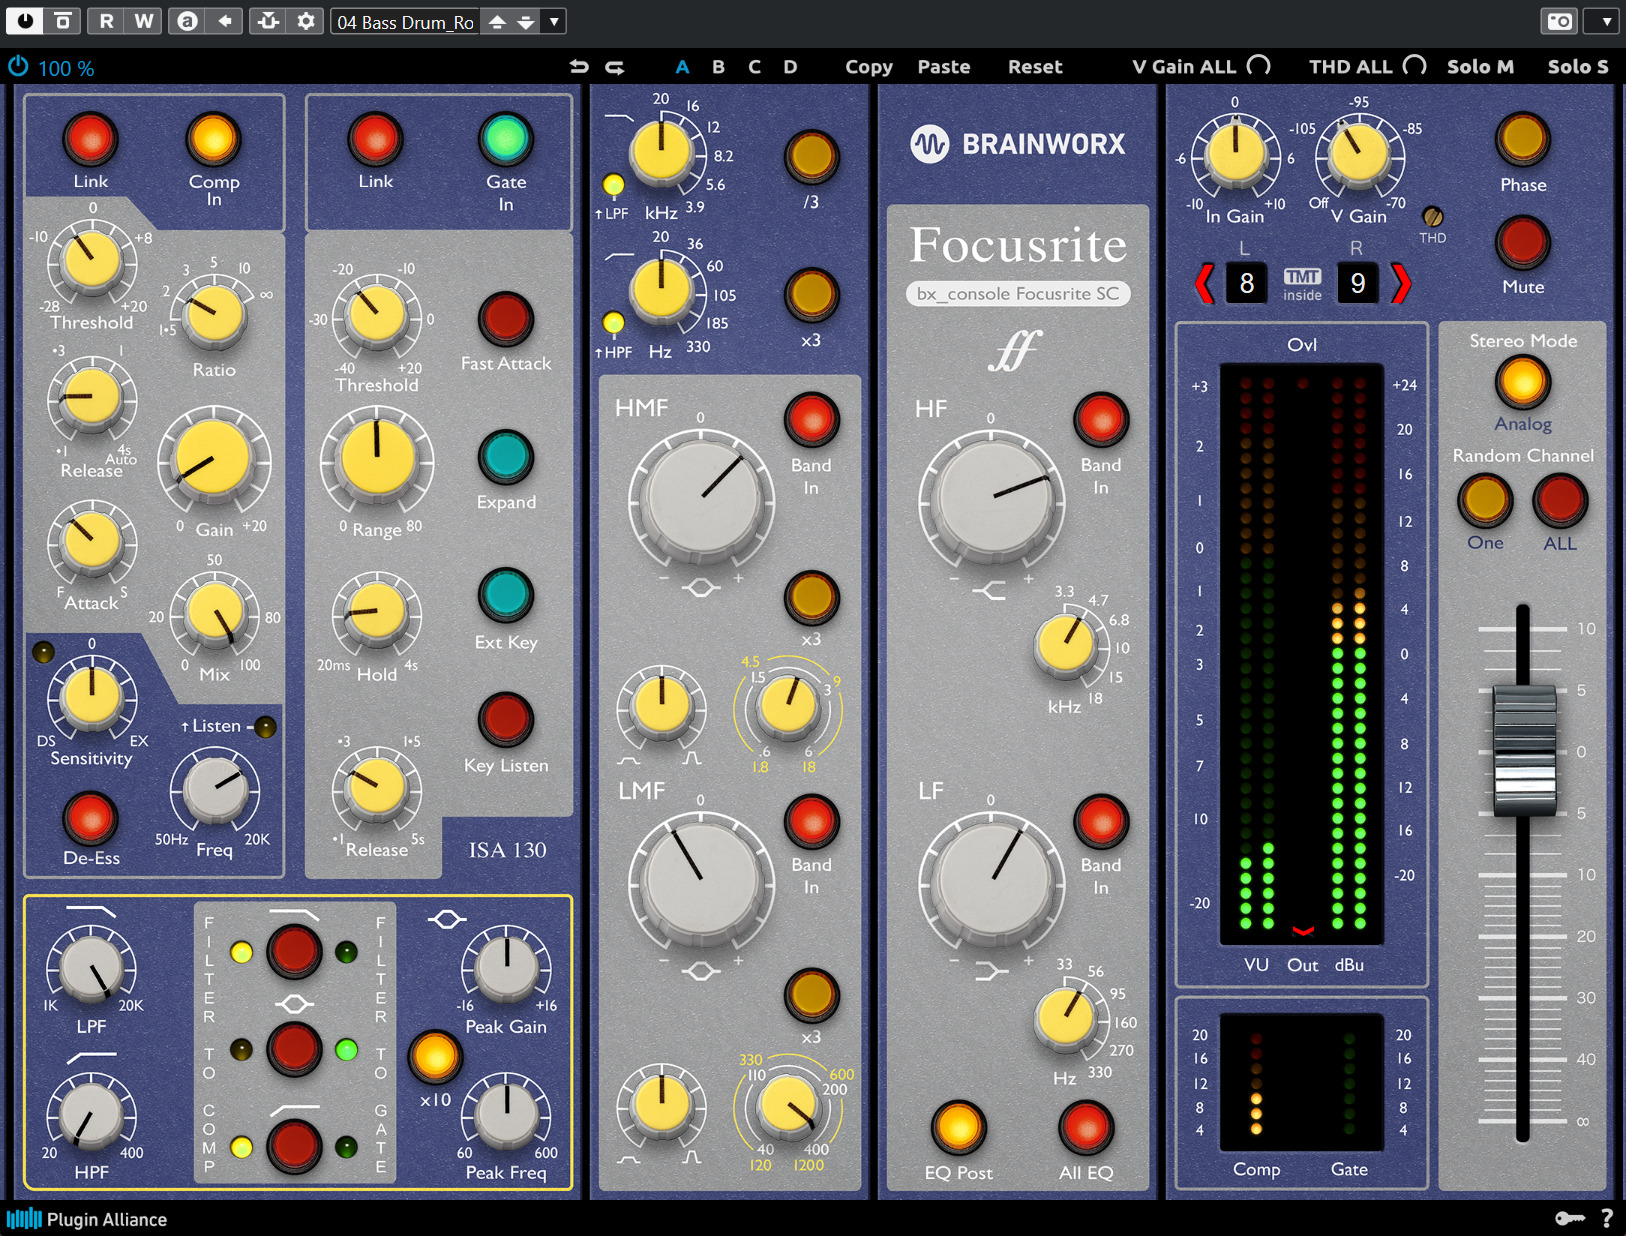Image resolution: width=1626 pixels, height=1236 pixels.
Task: Toggle plugin power button in host toolbar
Action: coord(24,21)
